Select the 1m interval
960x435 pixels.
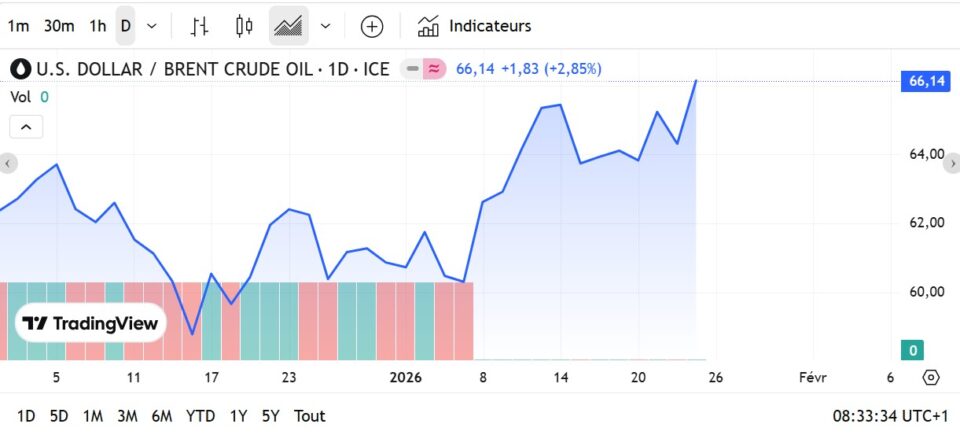click(x=18, y=26)
